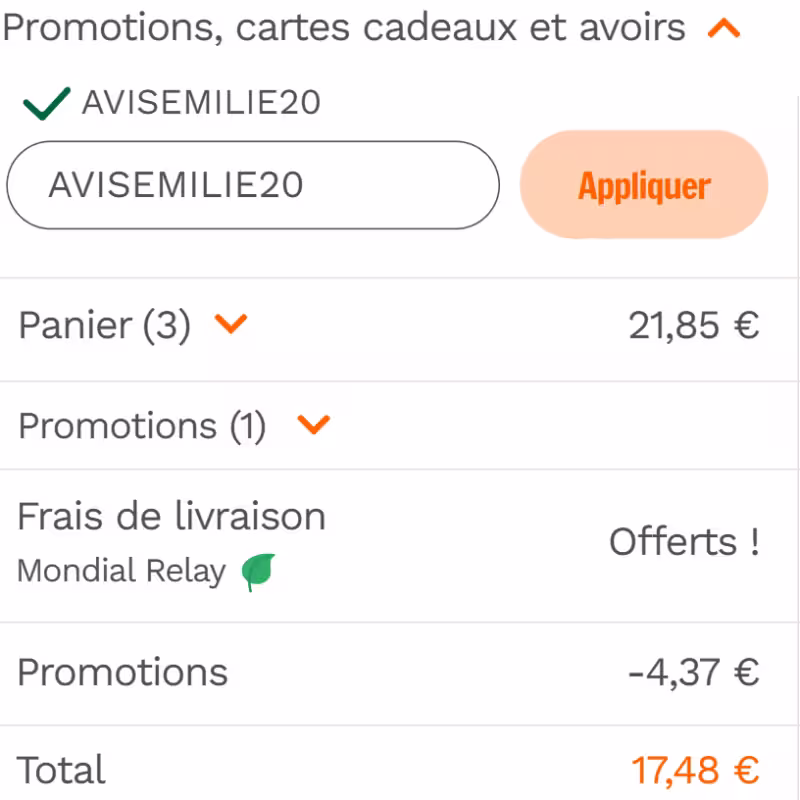Click the applied code AVISEMILIE20 text
Viewport: 800px width, 800px height.
(198, 102)
